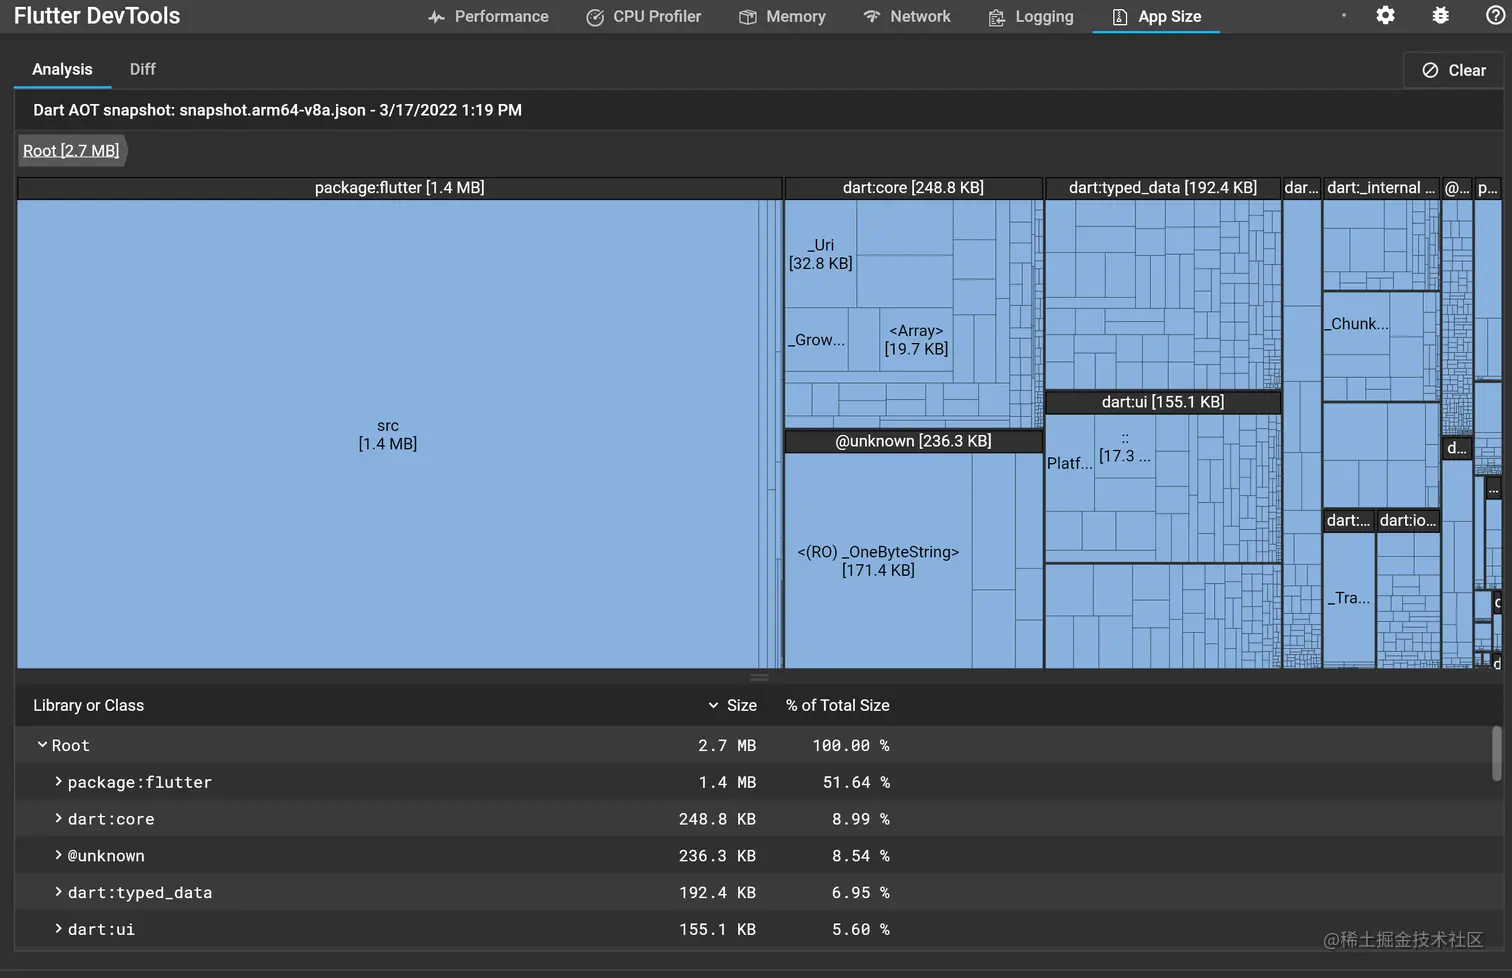Click the bug report icon

coord(1440,15)
